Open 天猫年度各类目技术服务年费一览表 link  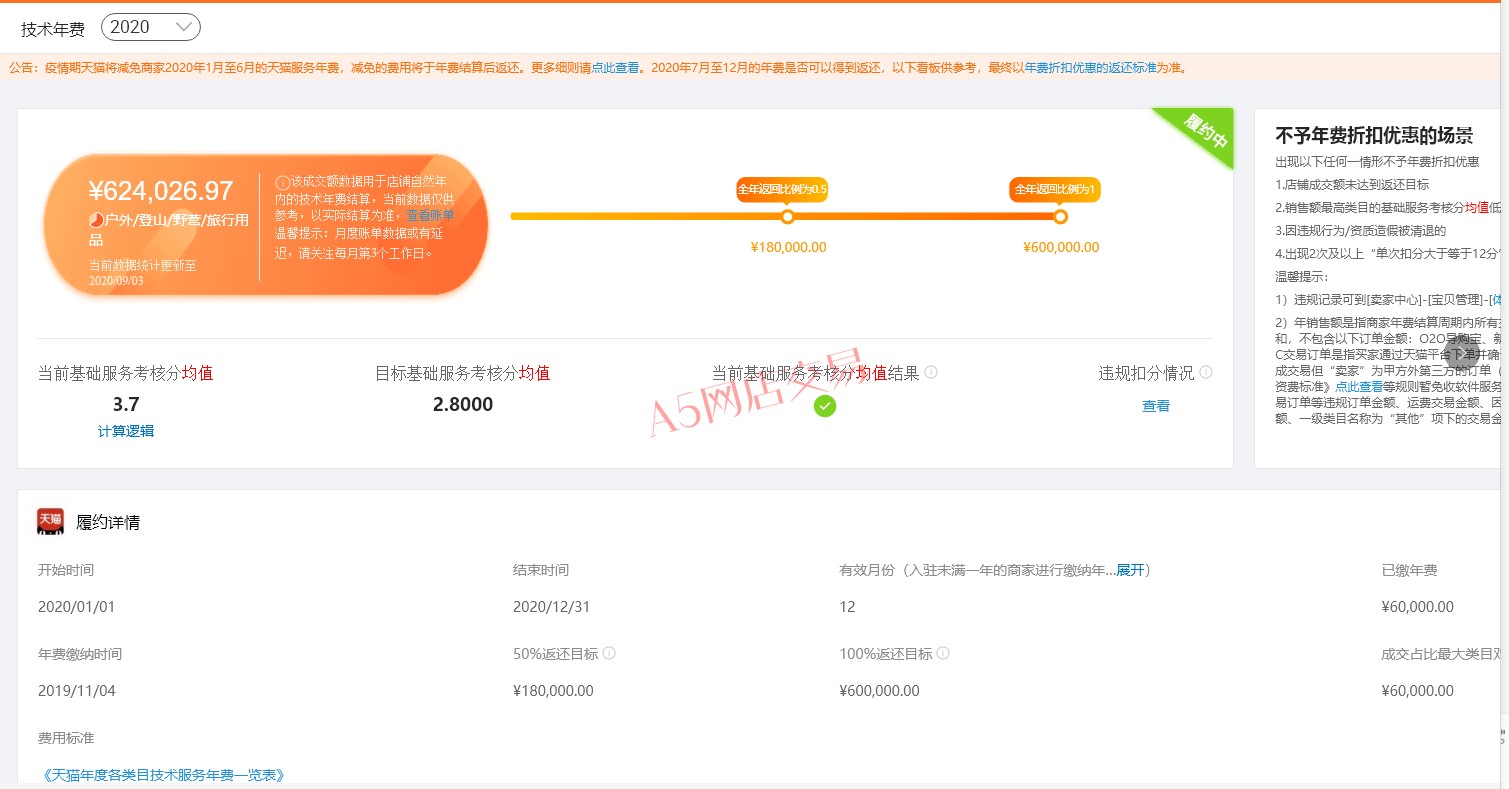pos(164,775)
